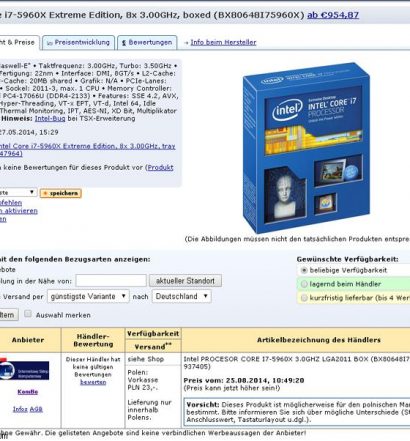Click the 'aktivieren' link
Screen dimensions: 410x441
click(19, 211)
